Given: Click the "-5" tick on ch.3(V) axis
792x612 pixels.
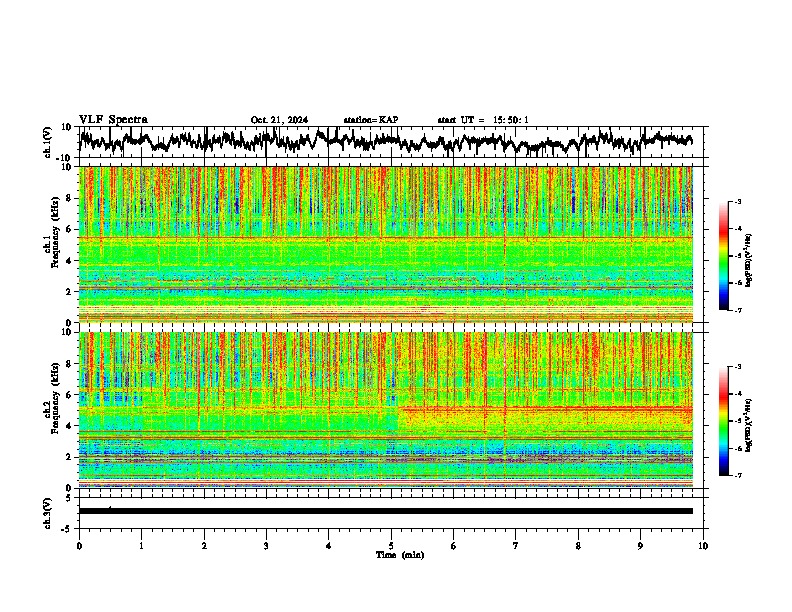Looking at the screenshot, I should click(68, 529).
